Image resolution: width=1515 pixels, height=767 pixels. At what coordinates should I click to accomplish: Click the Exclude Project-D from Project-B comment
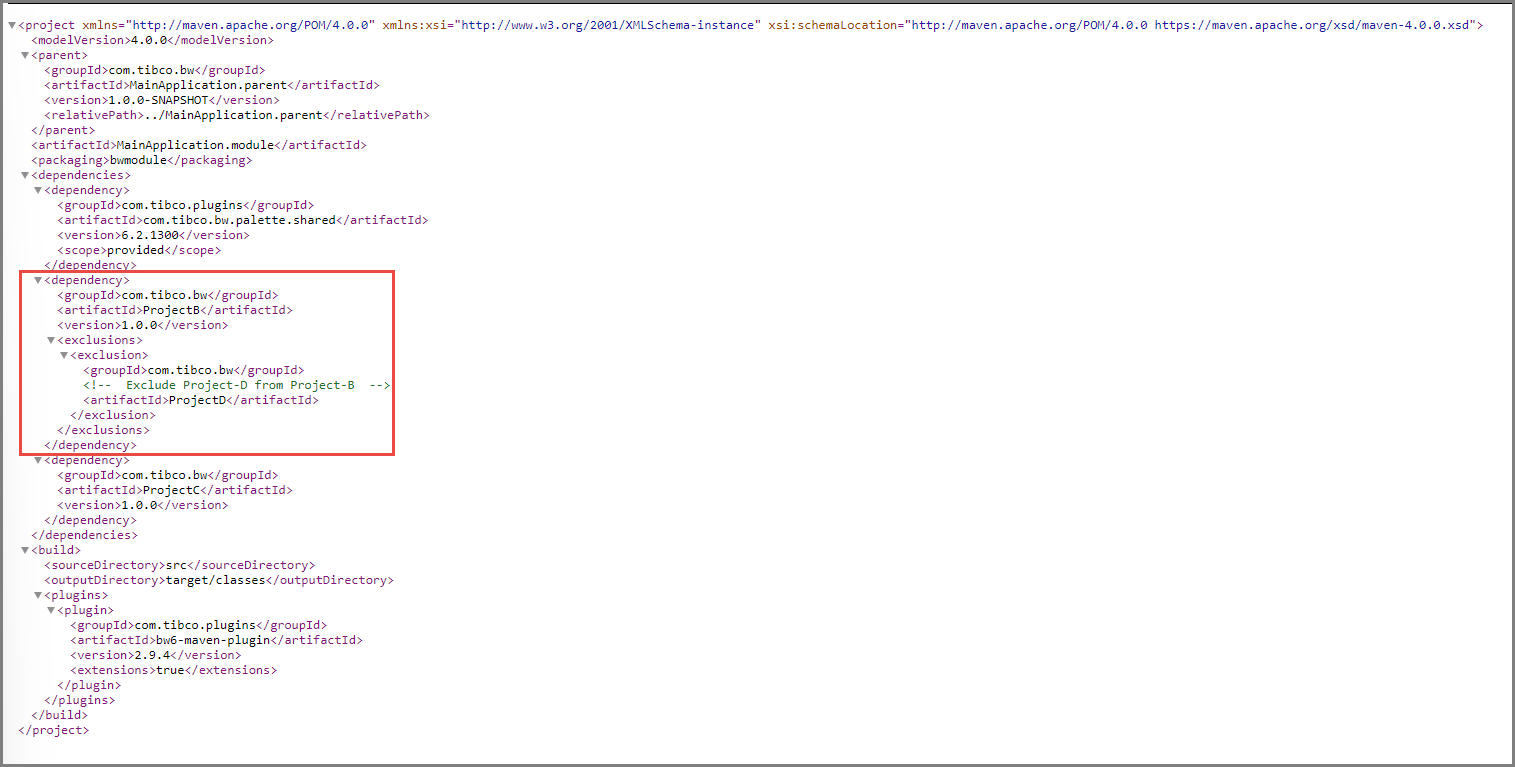[x=237, y=385]
